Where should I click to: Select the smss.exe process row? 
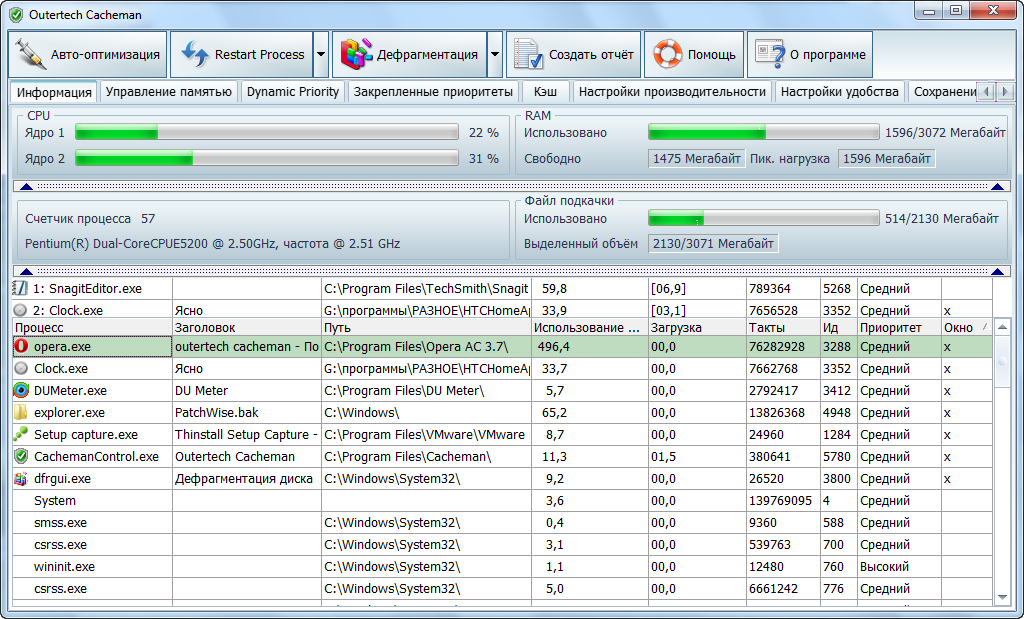point(503,523)
